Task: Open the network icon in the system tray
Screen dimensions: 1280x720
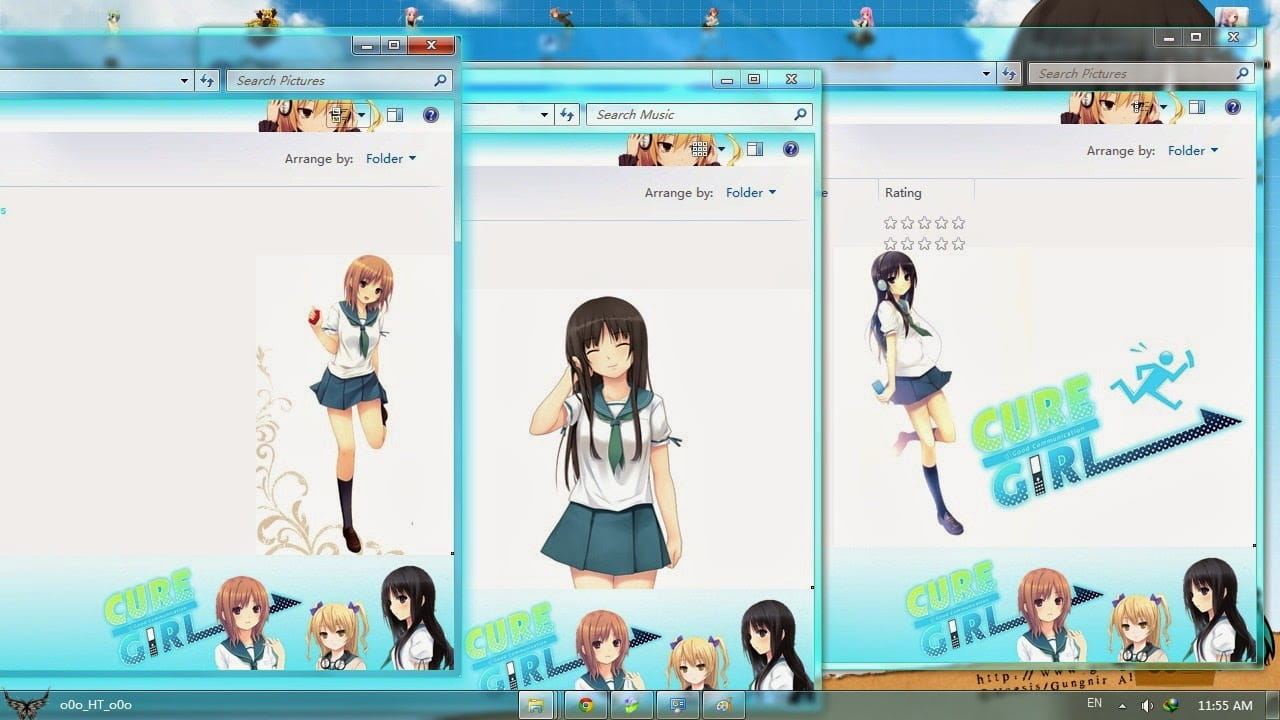Action: point(1171,705)
